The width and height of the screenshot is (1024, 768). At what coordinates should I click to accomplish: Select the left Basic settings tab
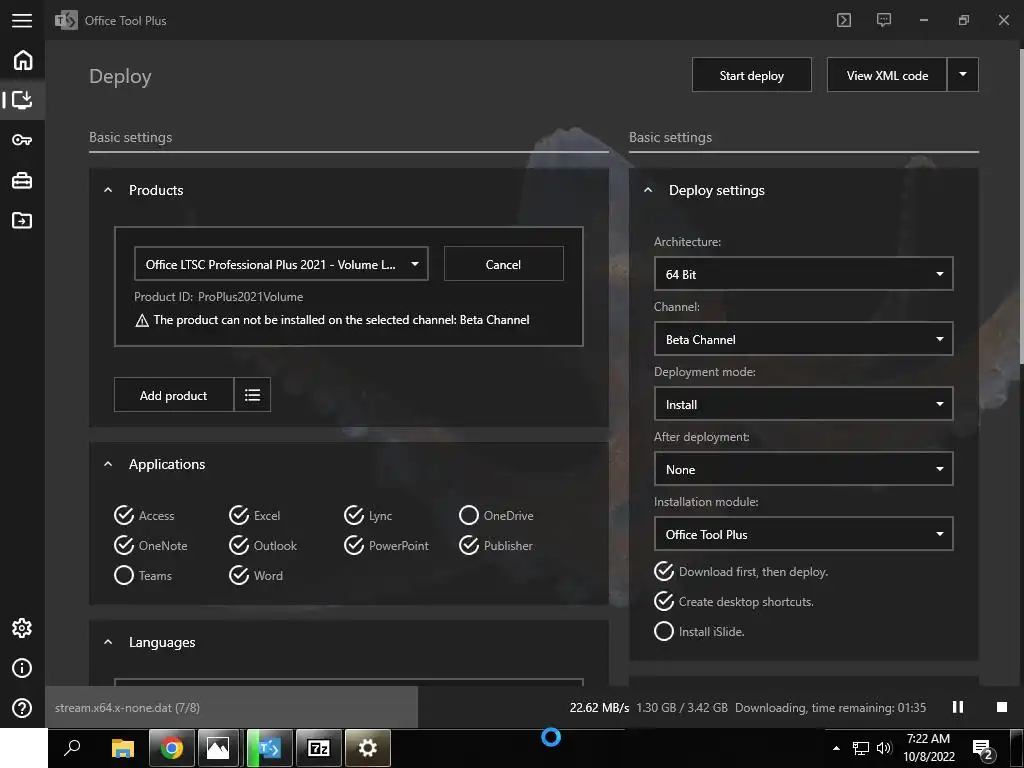pyautogui.click(x=131, y=137)
